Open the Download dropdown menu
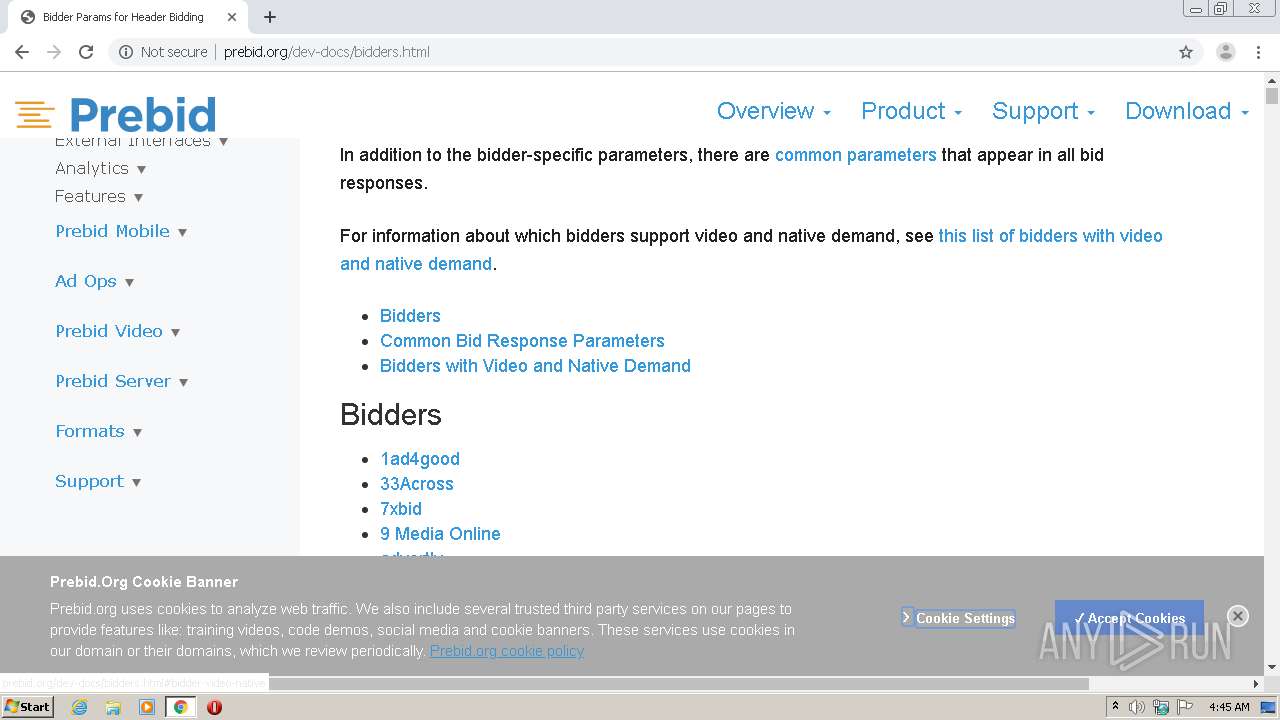 pyautogui.click(x=1187, y=111)
